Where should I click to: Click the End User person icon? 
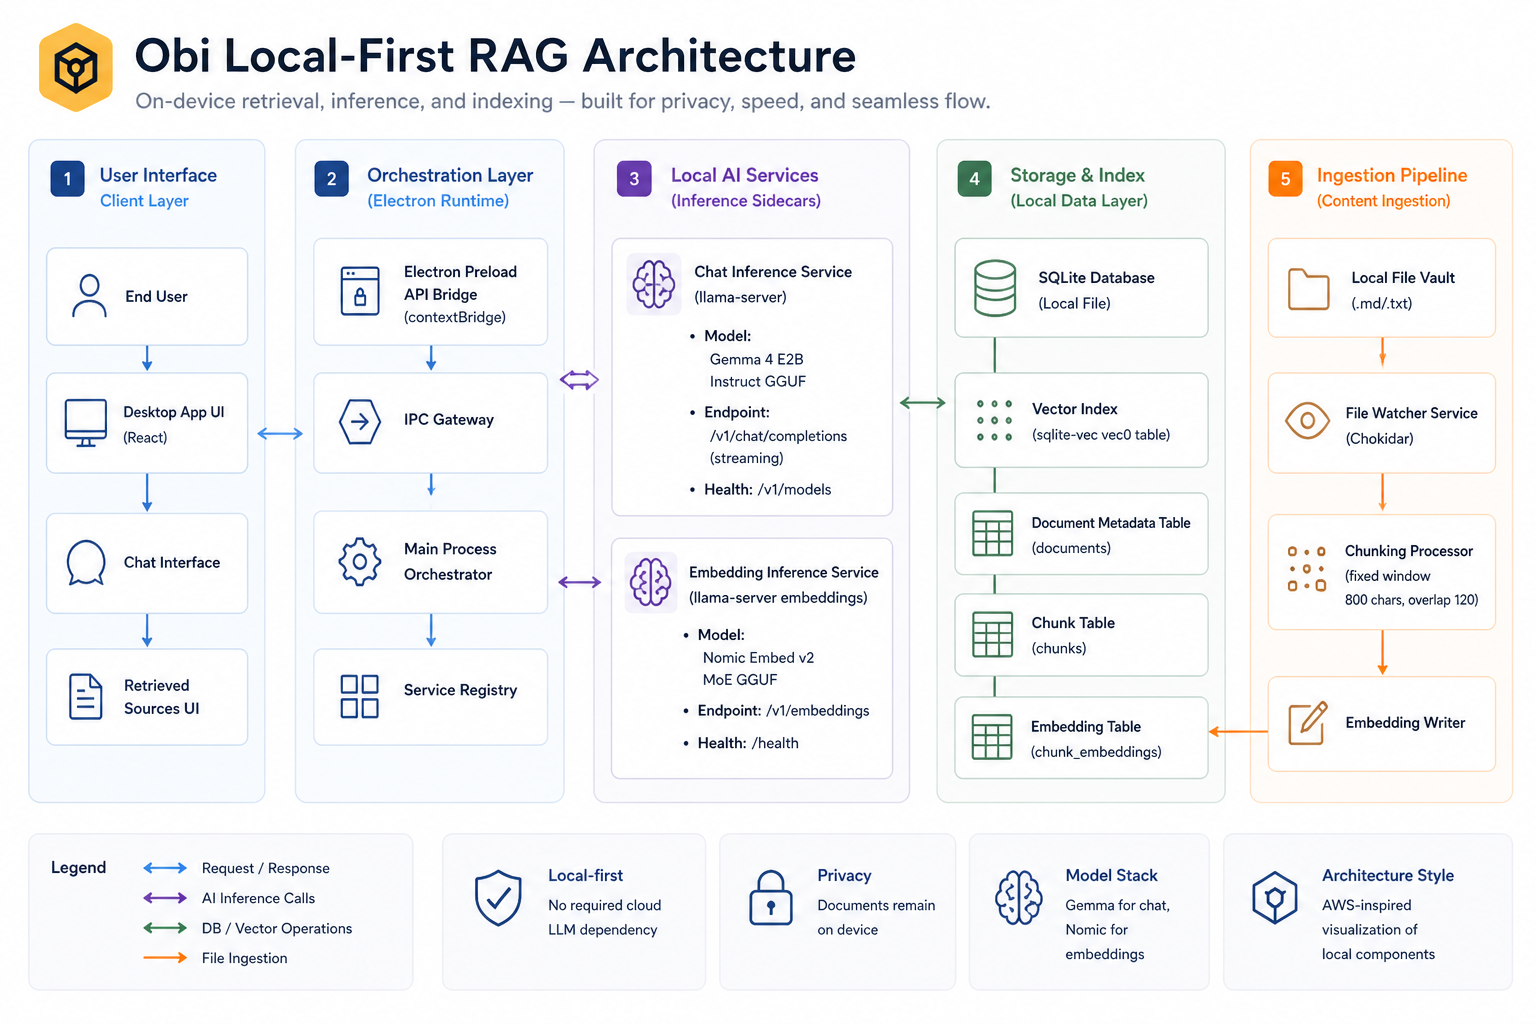(89, 296)
